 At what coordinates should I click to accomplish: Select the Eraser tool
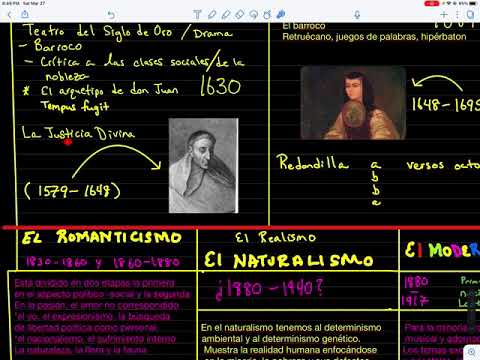[x=239, y=15]
